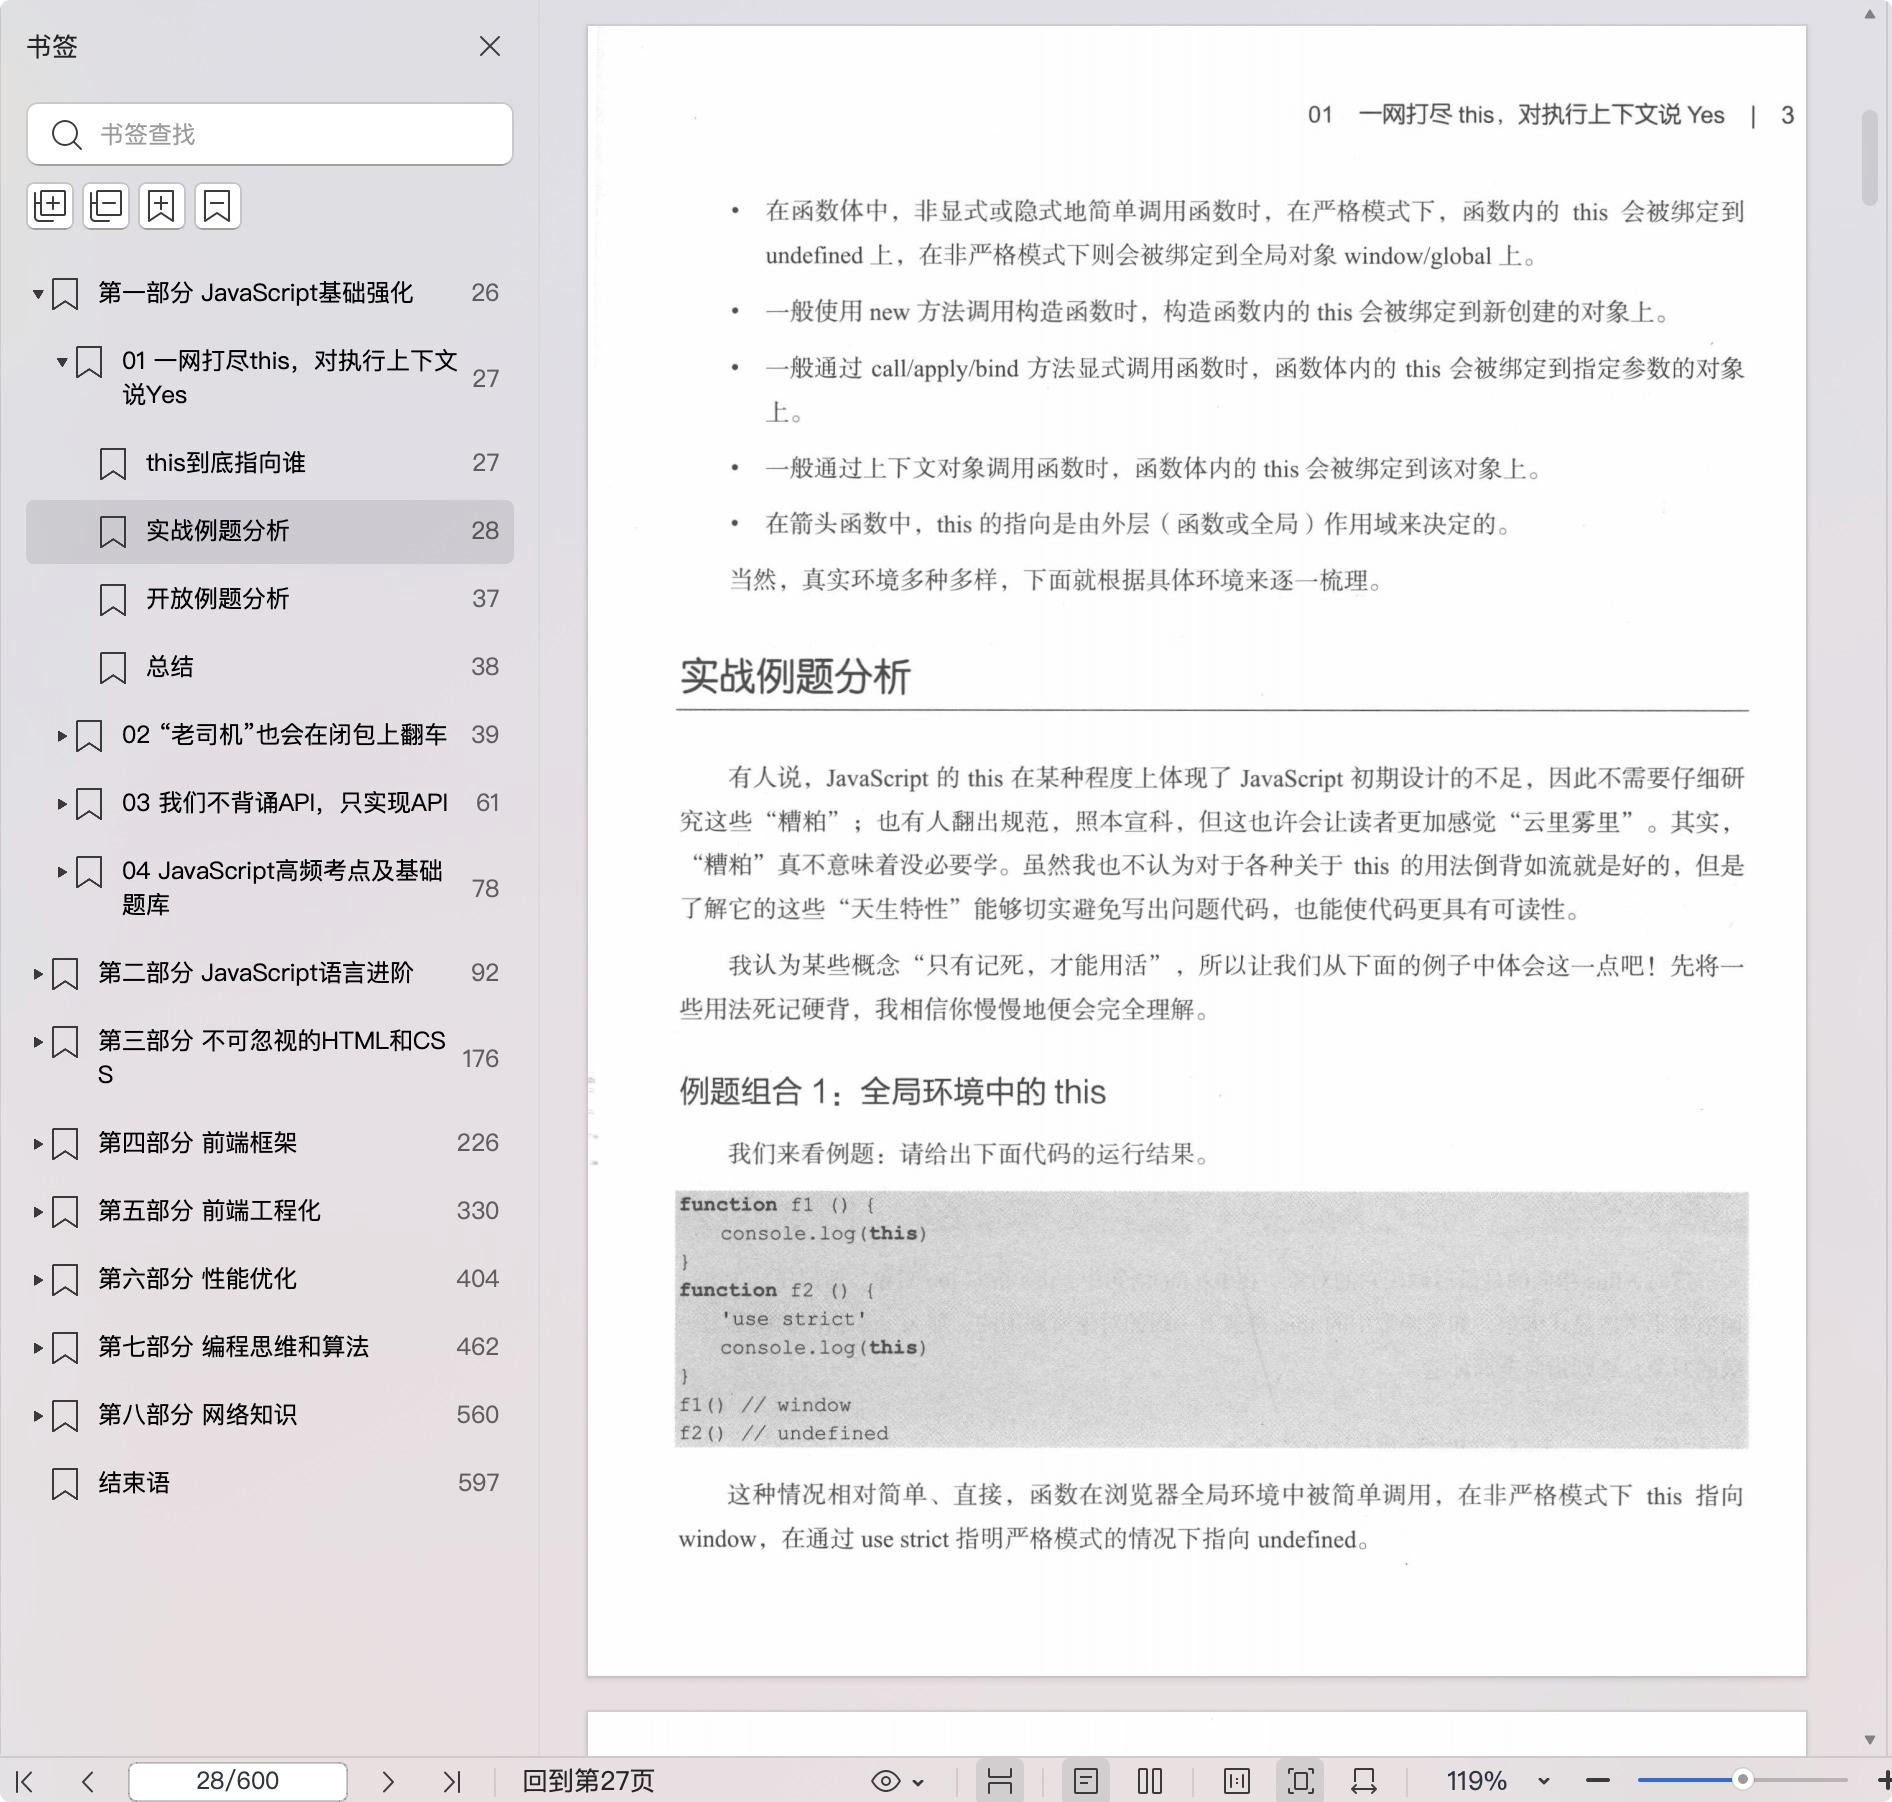This screenshot has height=1802, width=1892.
Task: Jump to the first page
Action: point(26,1781)
